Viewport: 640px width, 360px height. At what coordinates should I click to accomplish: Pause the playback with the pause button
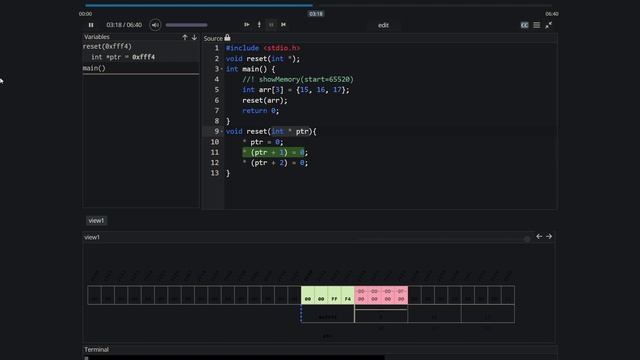point(91,25)
